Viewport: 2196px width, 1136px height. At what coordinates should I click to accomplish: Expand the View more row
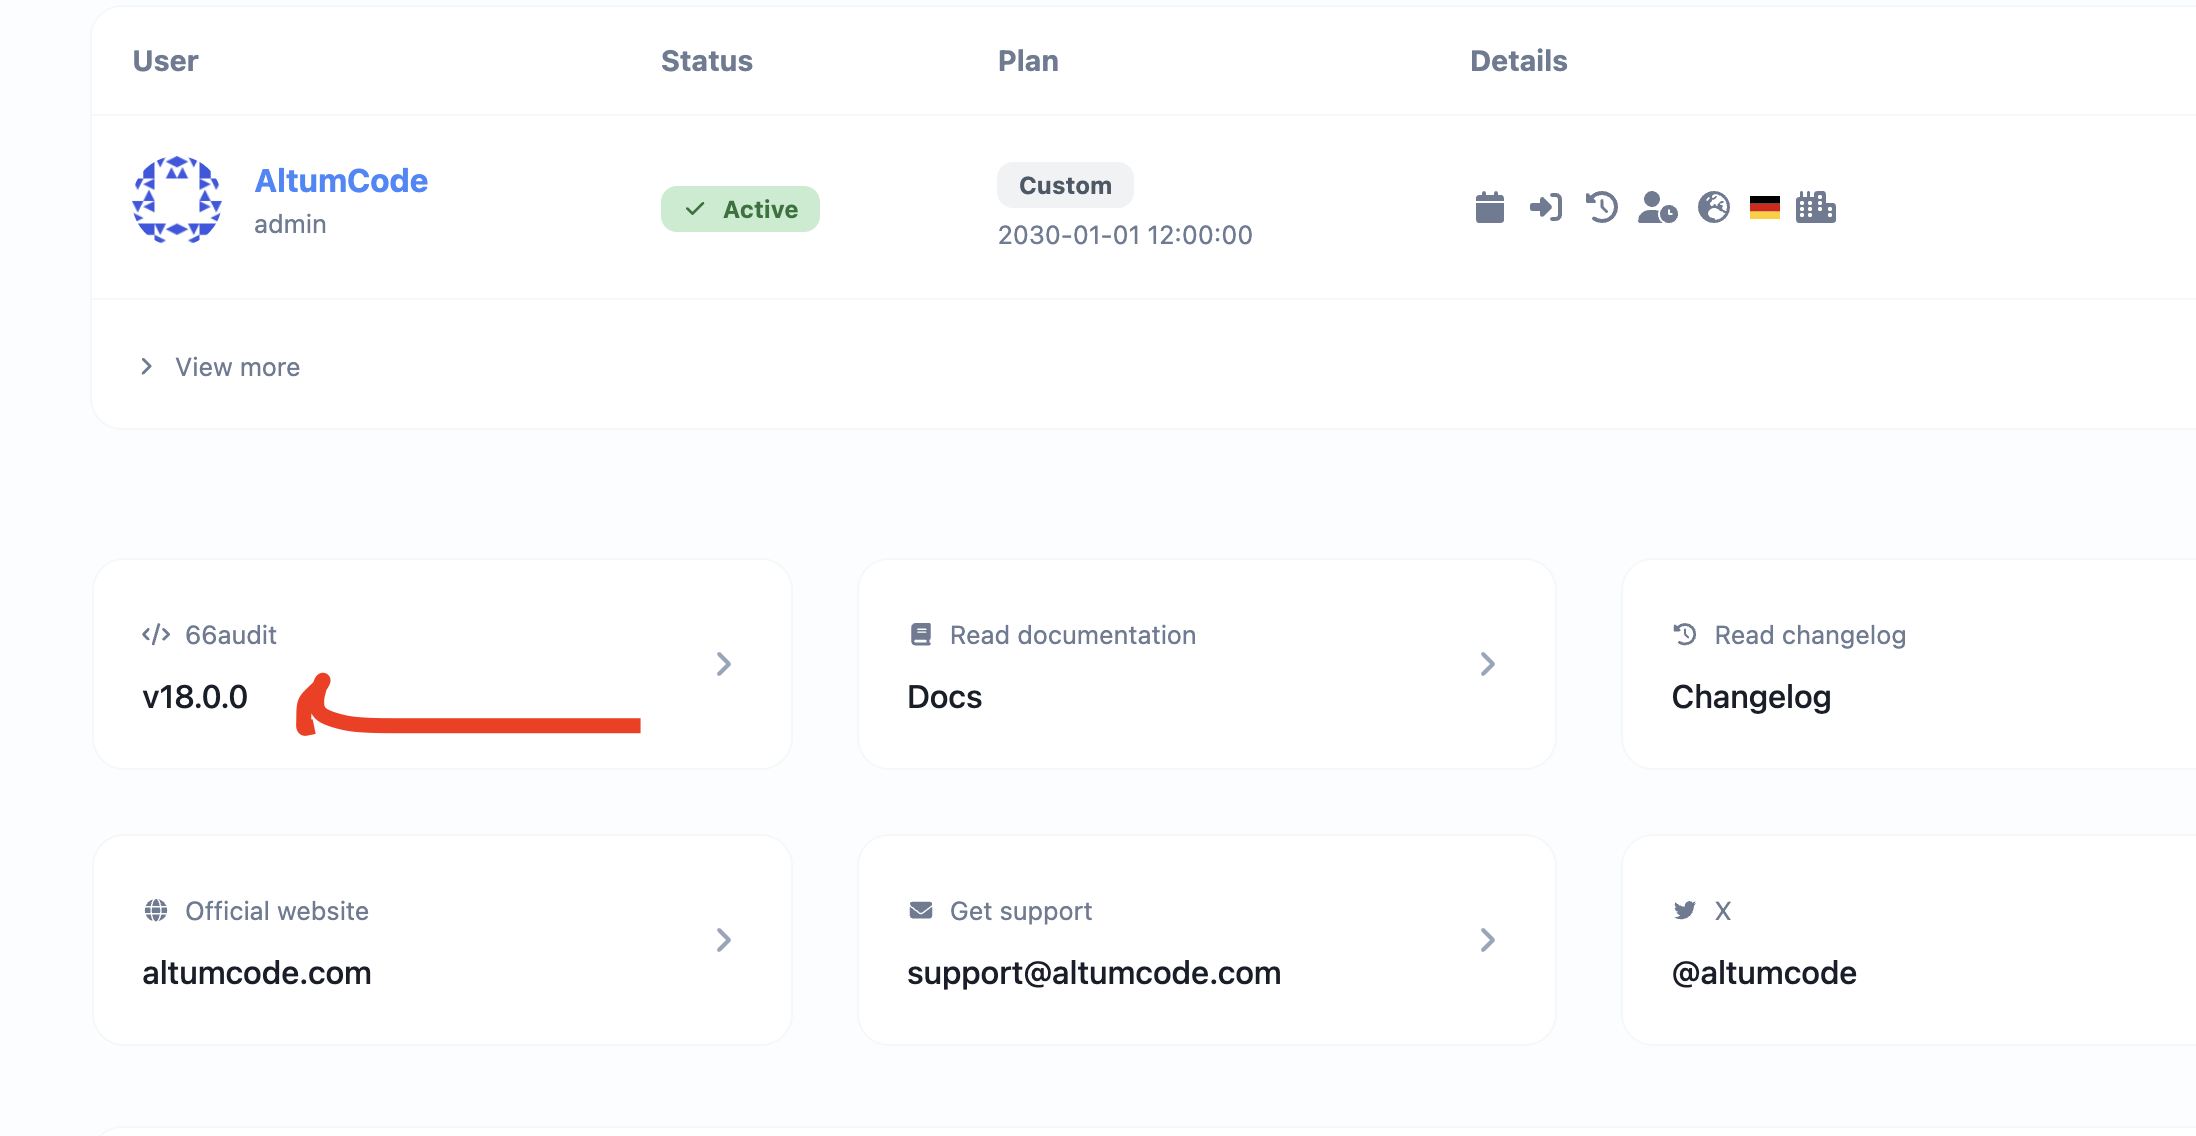[x=220, y=367]
